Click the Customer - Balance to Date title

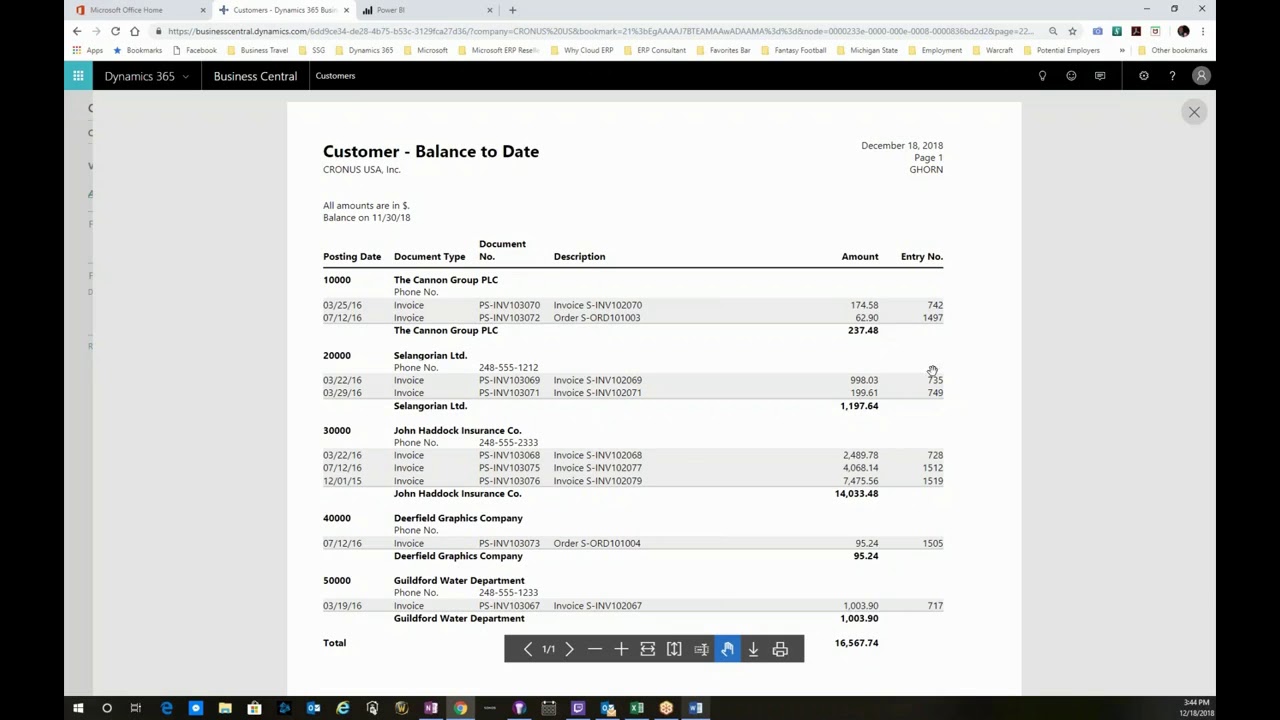pos(431,151)
